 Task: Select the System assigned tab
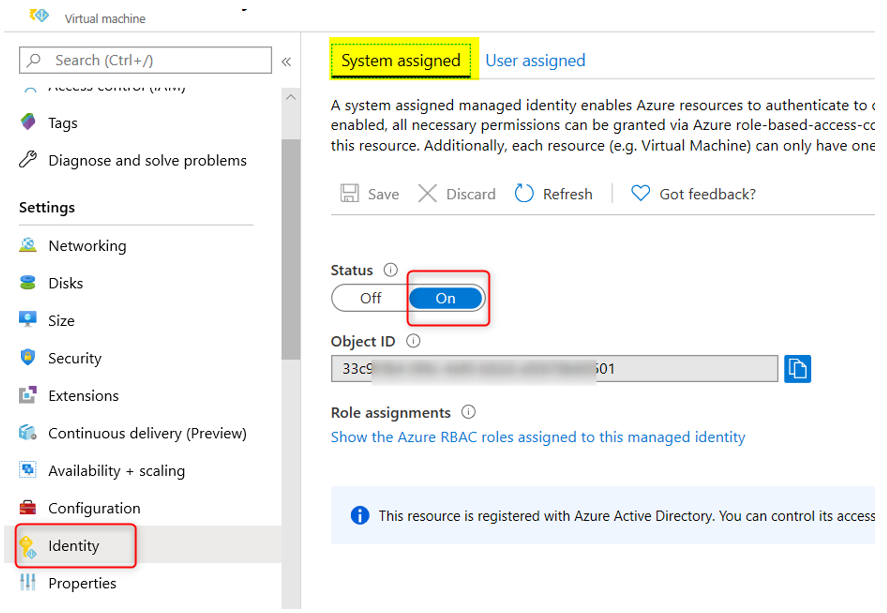(x=401, y=60)
